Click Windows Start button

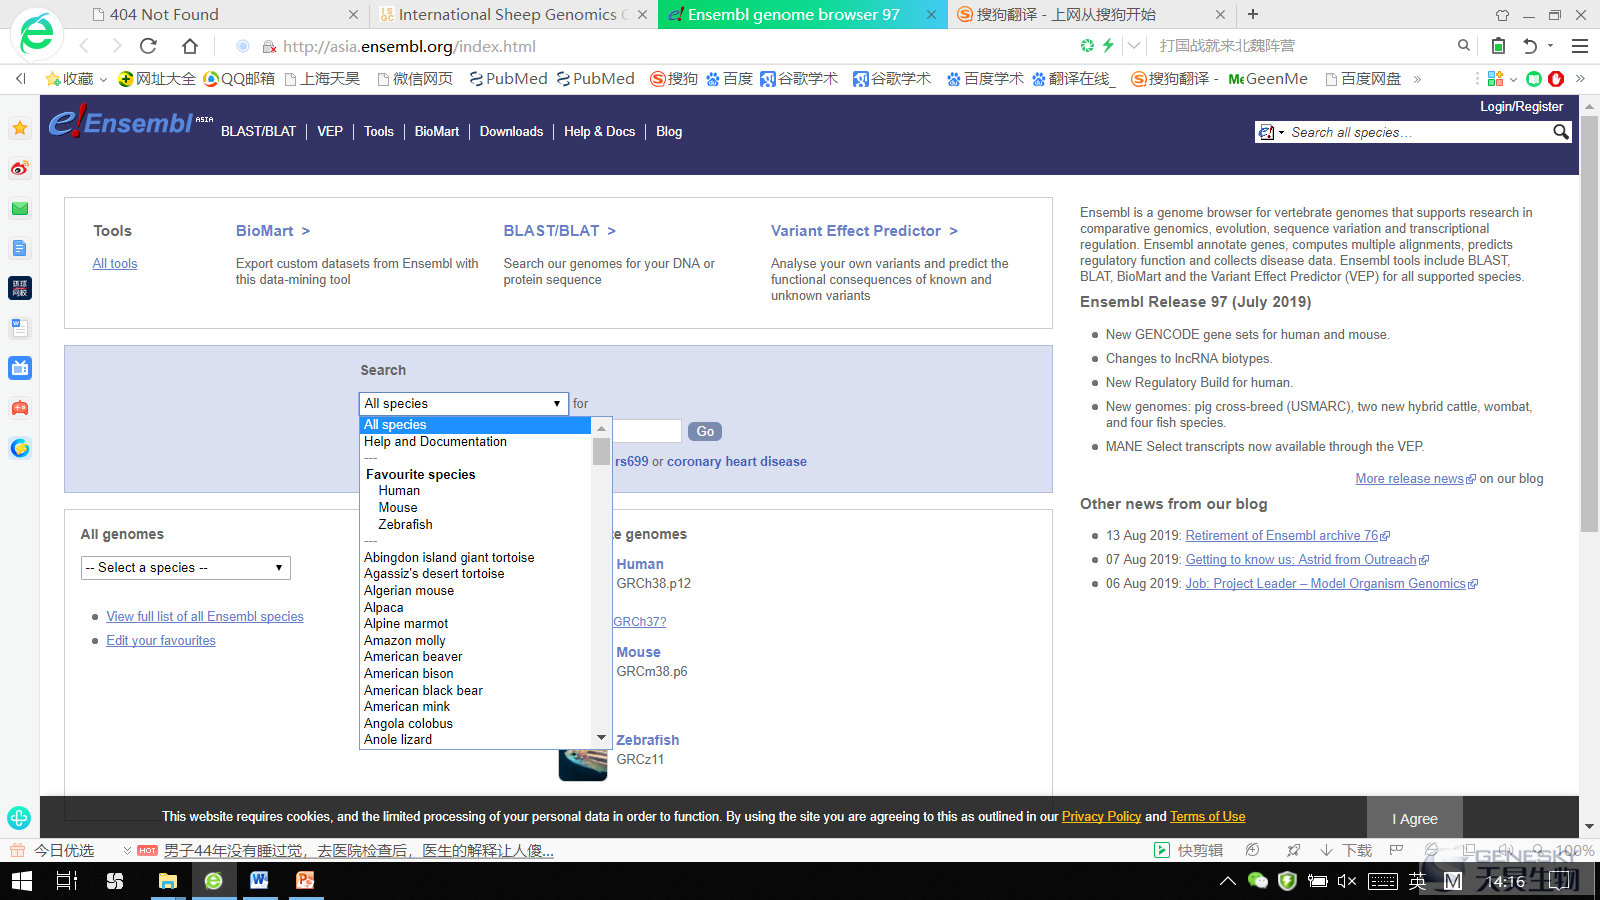[x=22, y=881]
